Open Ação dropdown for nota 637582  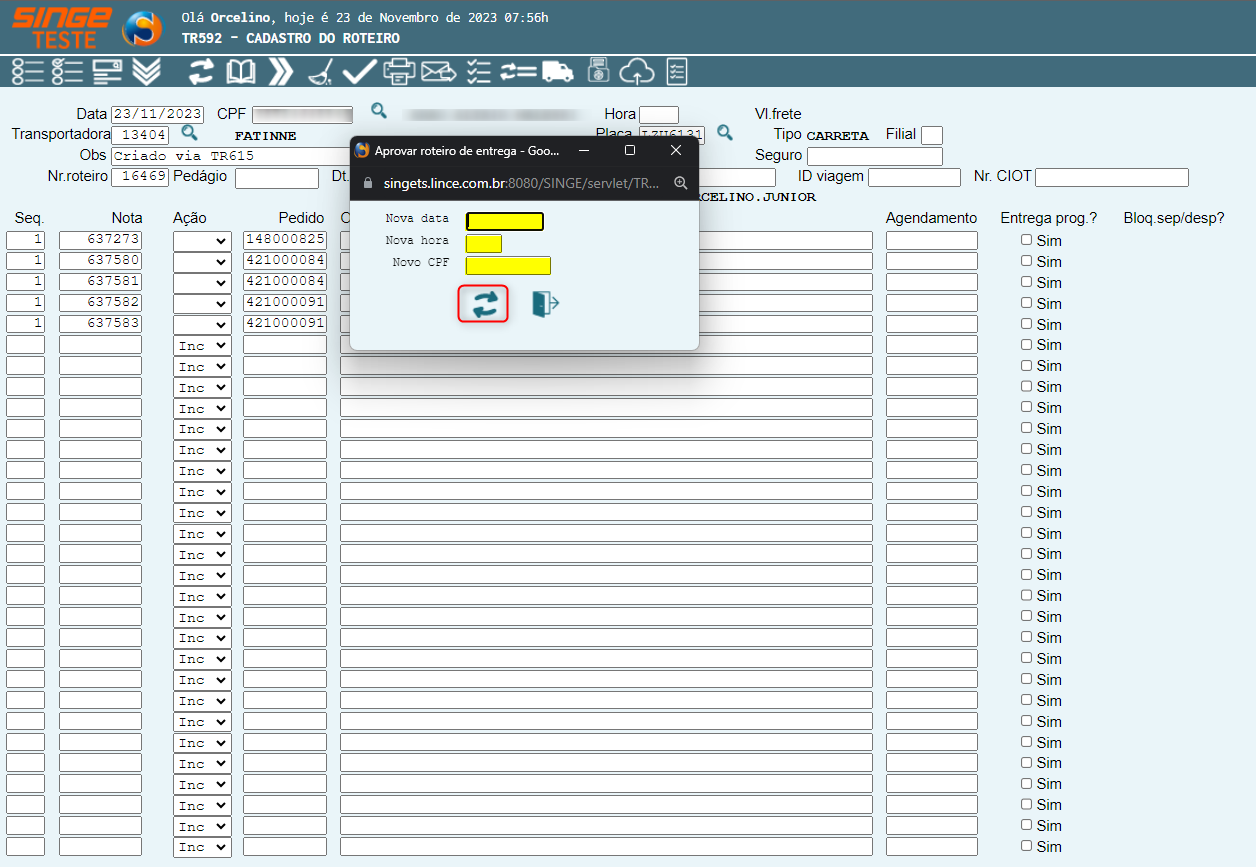click(x=202, y=303)
